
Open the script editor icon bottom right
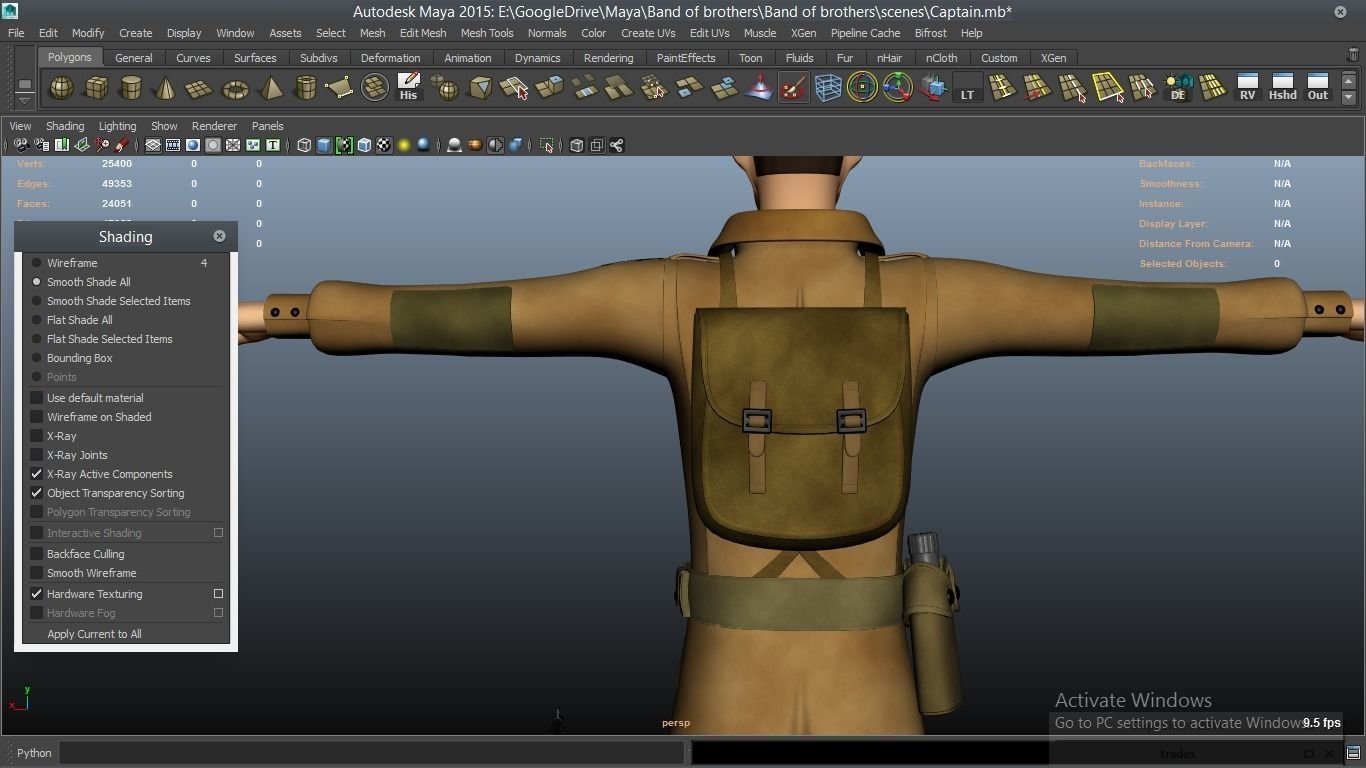pyautogui.click(x=1353, y=753)
